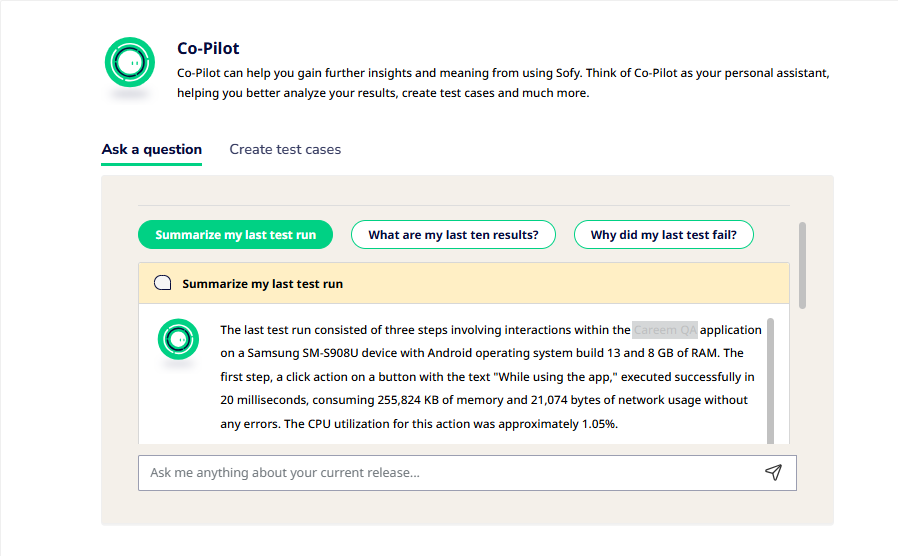Click the highlighted Careem QA text
This screenshot has height=556, width=898.
(665, 330)
